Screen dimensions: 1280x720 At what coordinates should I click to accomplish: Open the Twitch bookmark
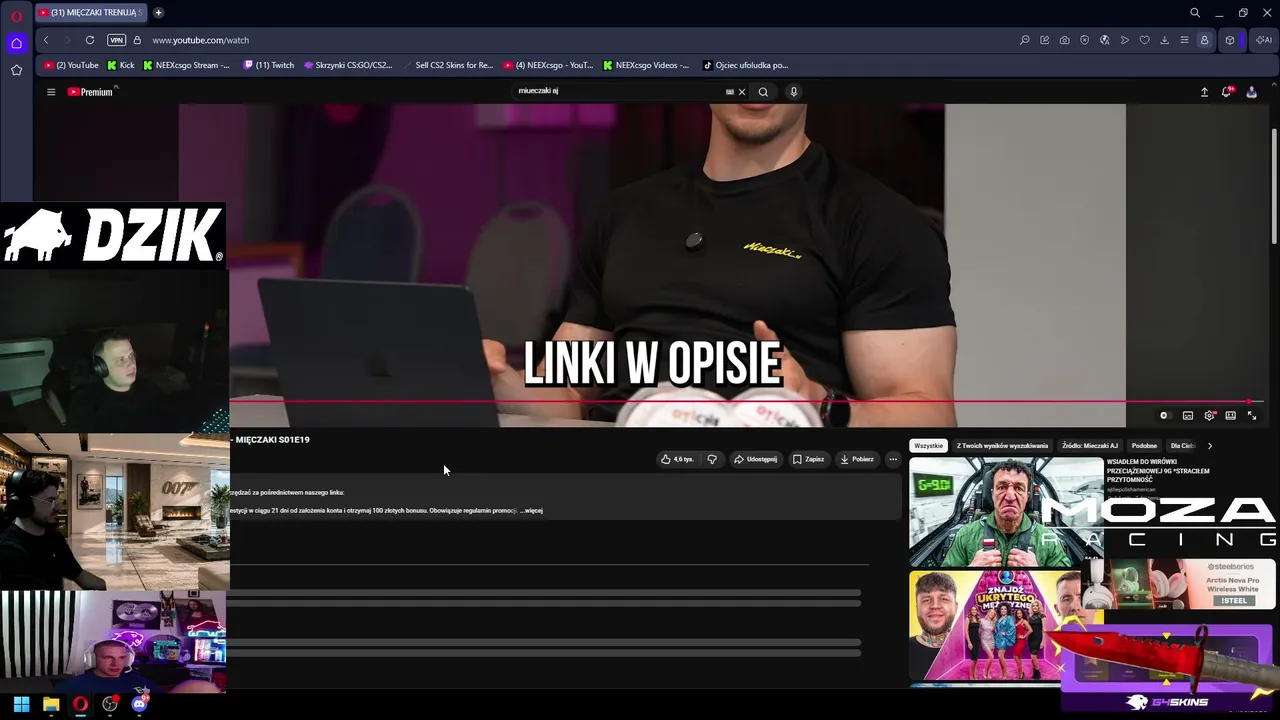[x=269, y=65]
